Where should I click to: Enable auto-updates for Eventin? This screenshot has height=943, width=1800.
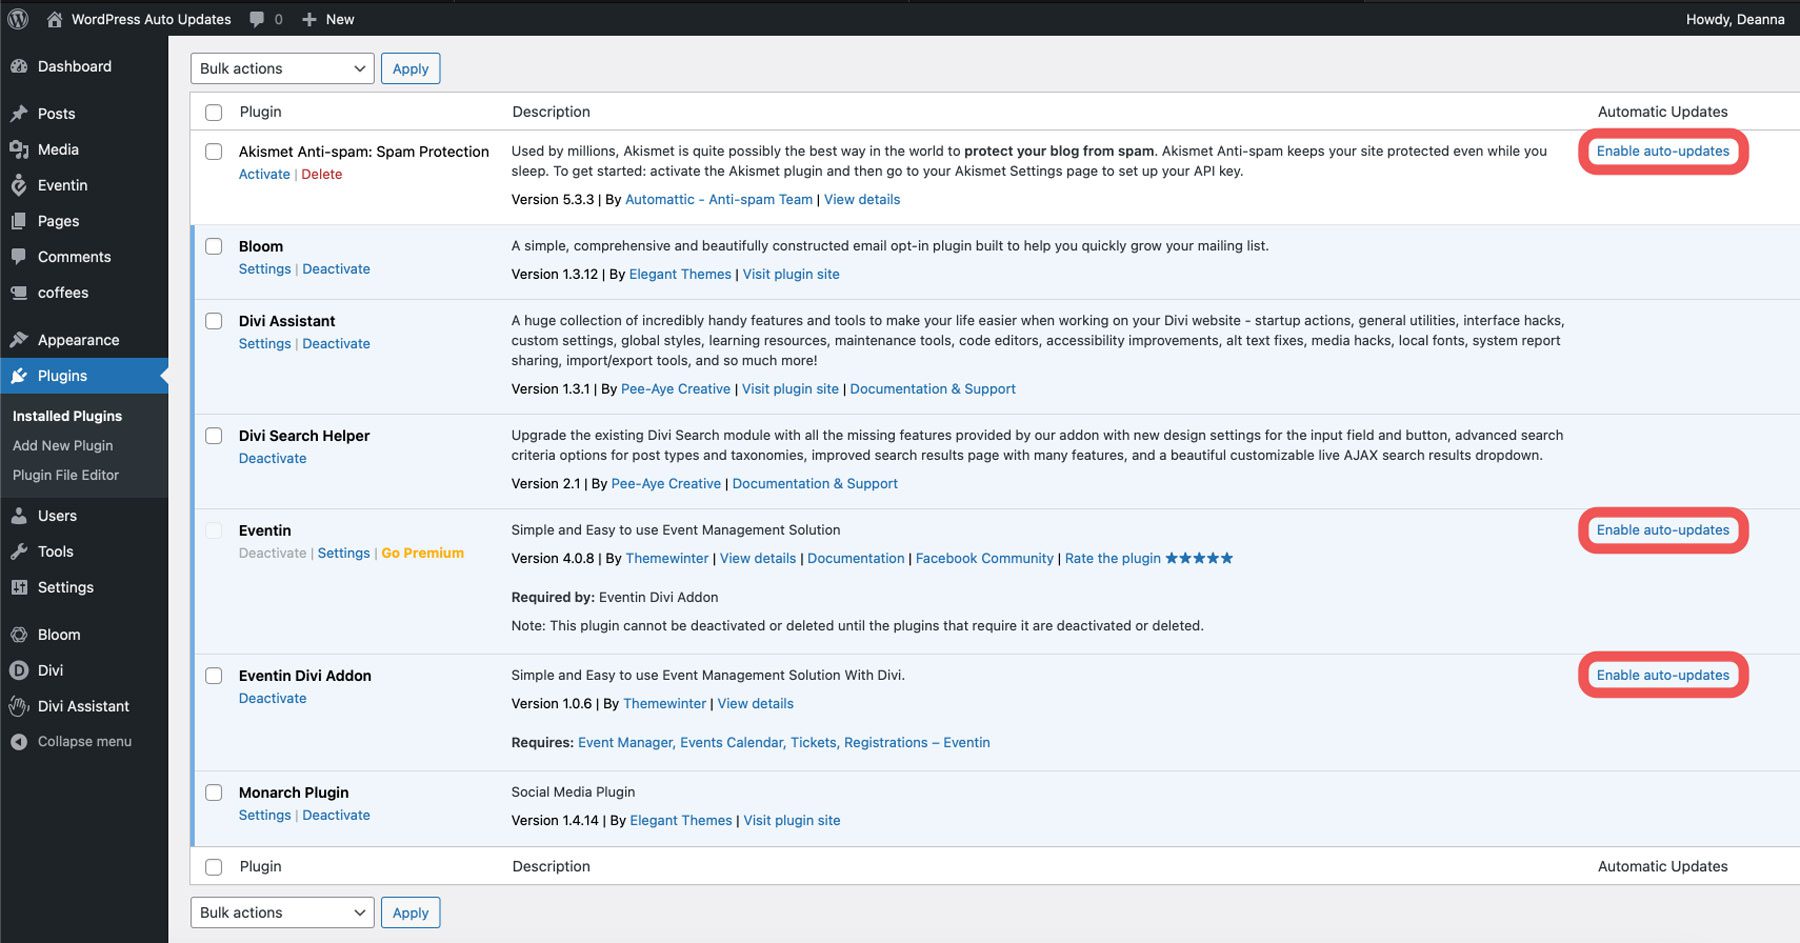pos(1662,530)
